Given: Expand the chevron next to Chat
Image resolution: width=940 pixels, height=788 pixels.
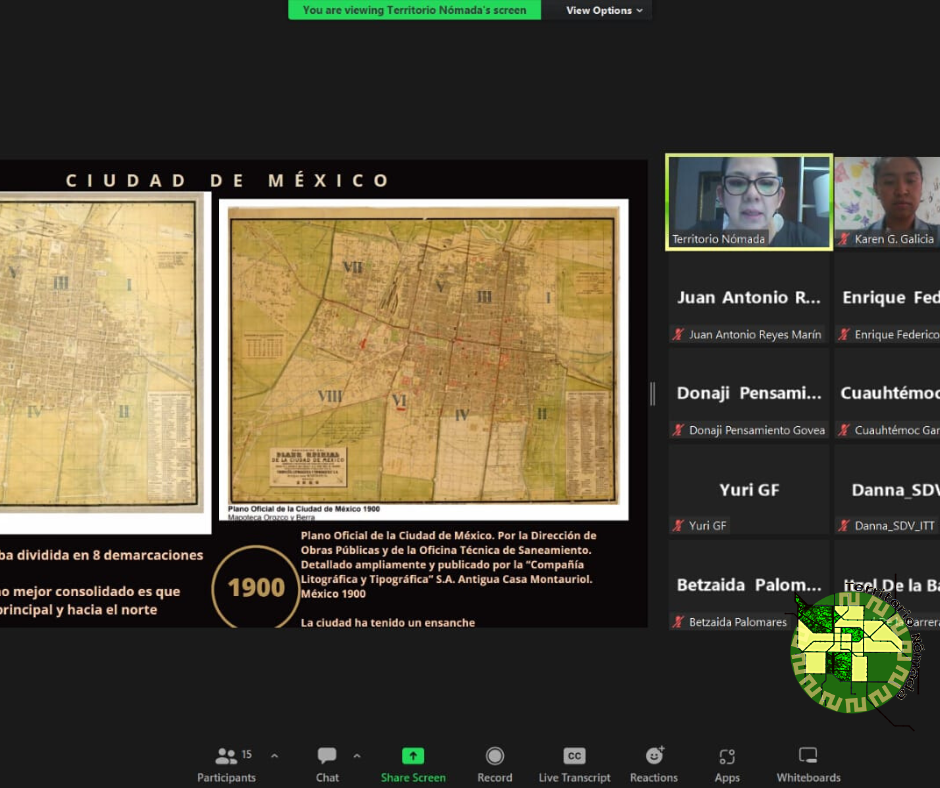Looking at the screenshot, I should [x=357, y=756].
